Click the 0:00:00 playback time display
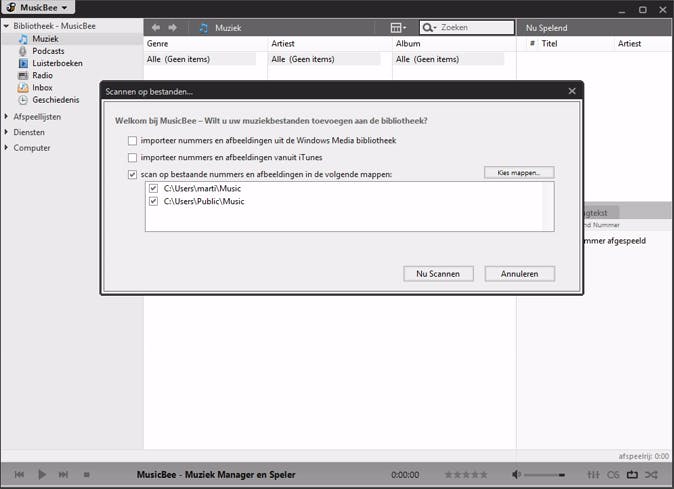This screenshot has width=674, height=489. coord(405,475)
